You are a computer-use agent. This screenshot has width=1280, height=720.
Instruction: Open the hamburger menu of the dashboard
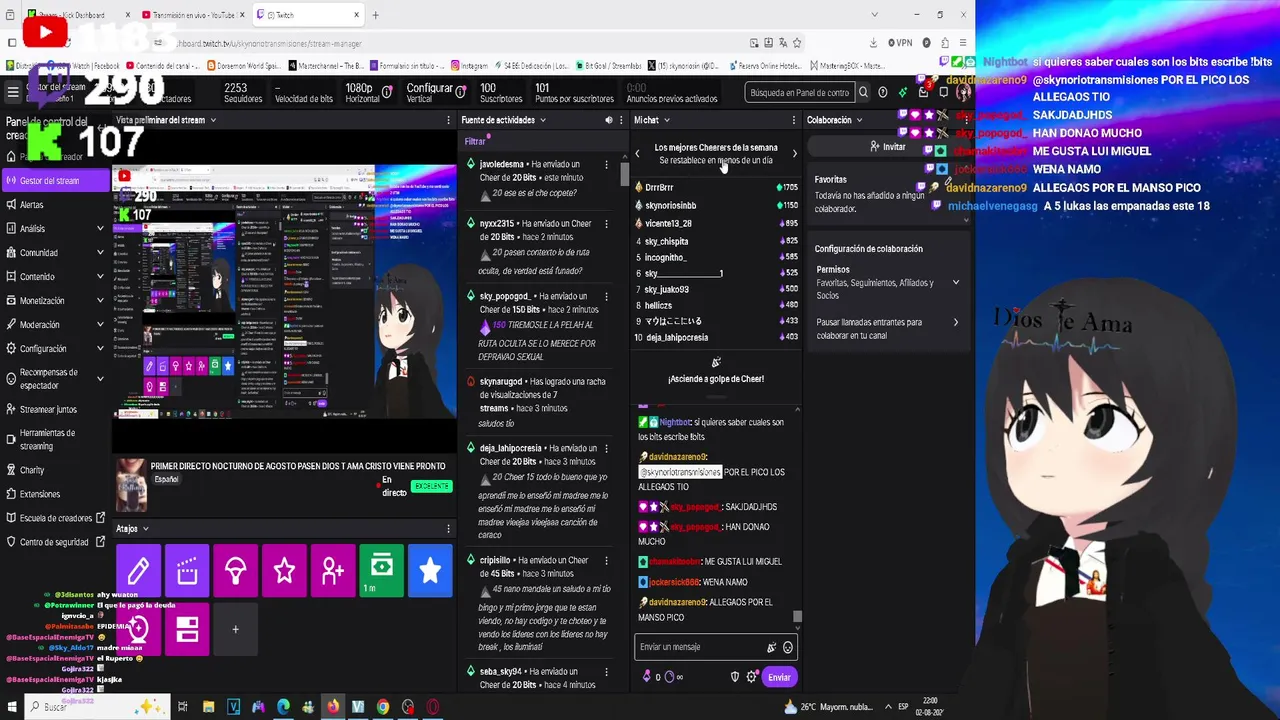point(12,92)
